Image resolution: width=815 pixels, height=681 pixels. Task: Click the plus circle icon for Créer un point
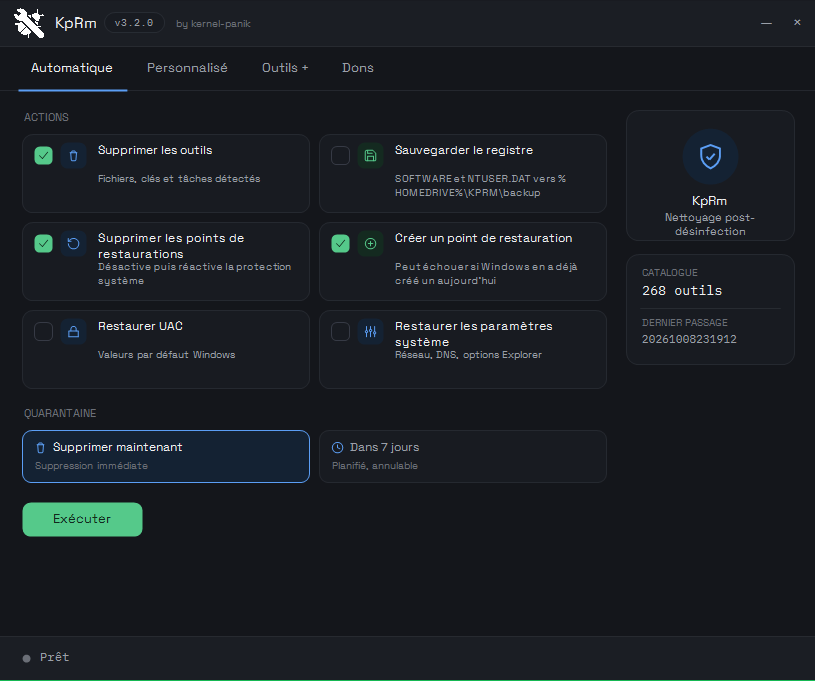tap(371, 243)
